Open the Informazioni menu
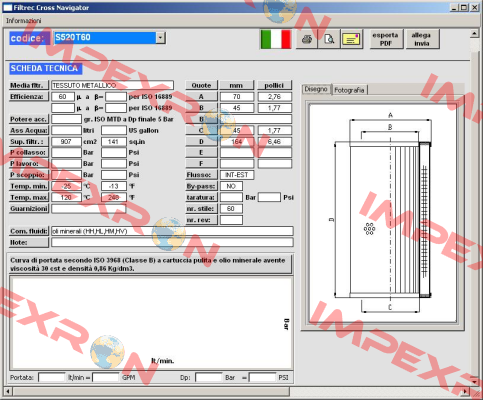 click(24, 21)
